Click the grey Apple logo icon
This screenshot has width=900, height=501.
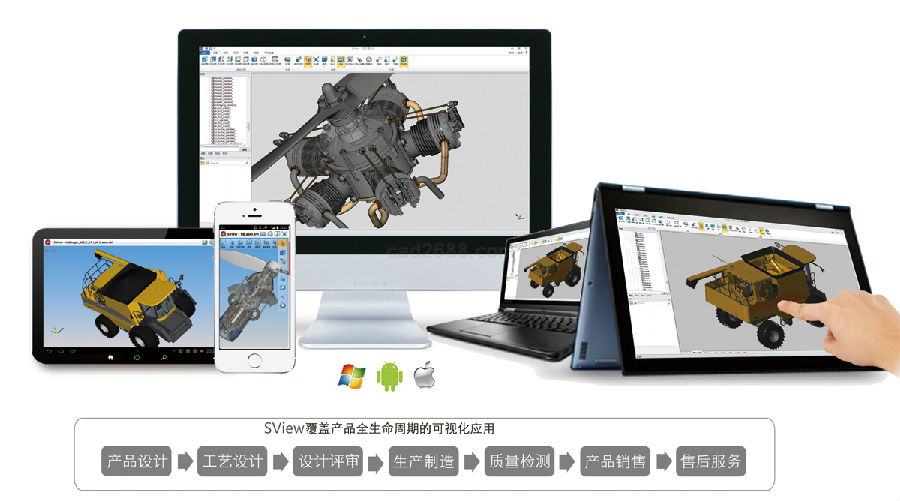tap(425, 376)
